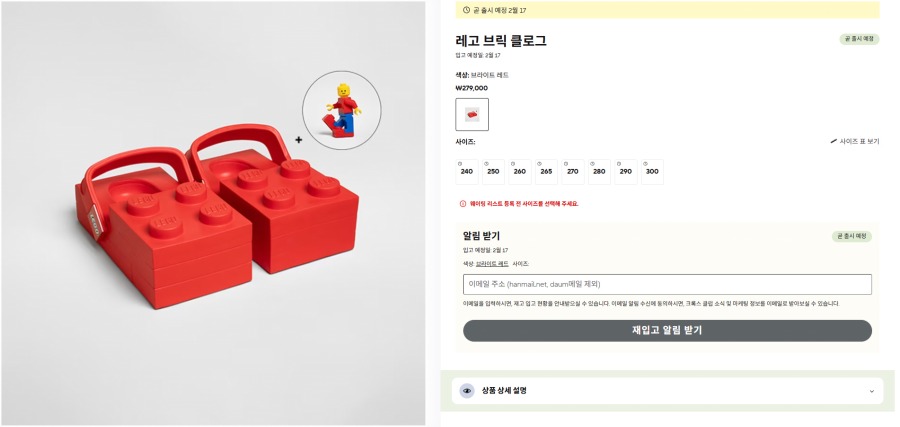Click the plus sign next to the minifigure
Viewport: 900px width, 427px height.
pos(298,140)
